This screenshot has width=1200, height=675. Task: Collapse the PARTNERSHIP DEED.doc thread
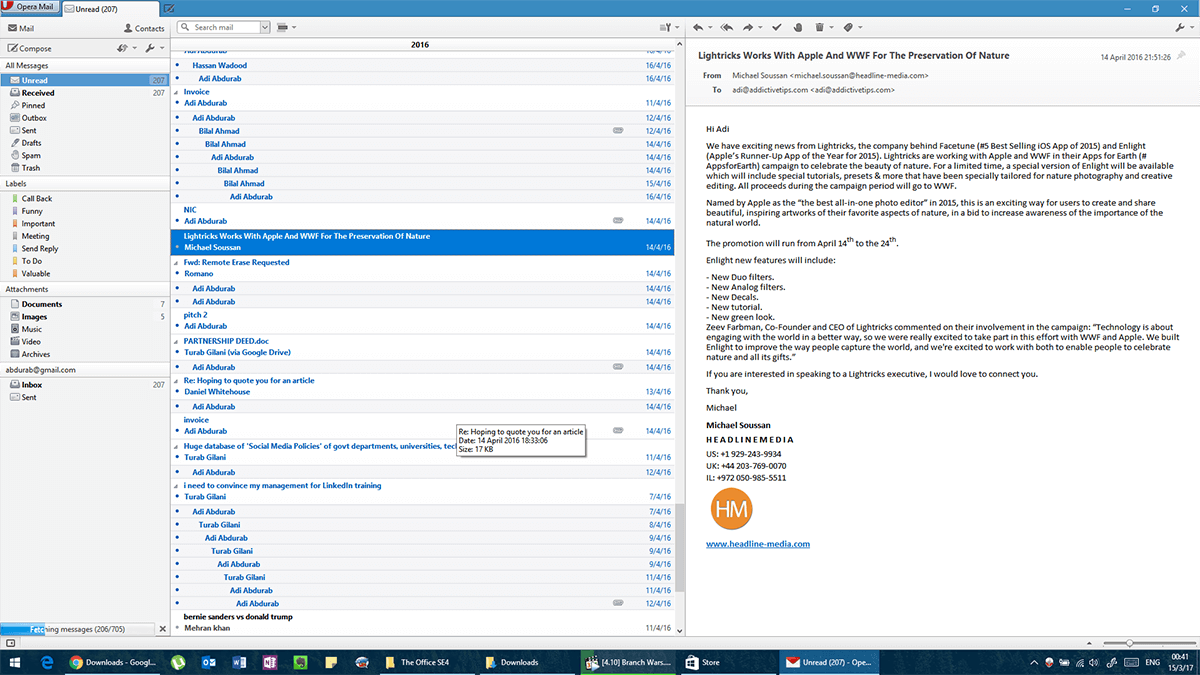pos(177,341)
